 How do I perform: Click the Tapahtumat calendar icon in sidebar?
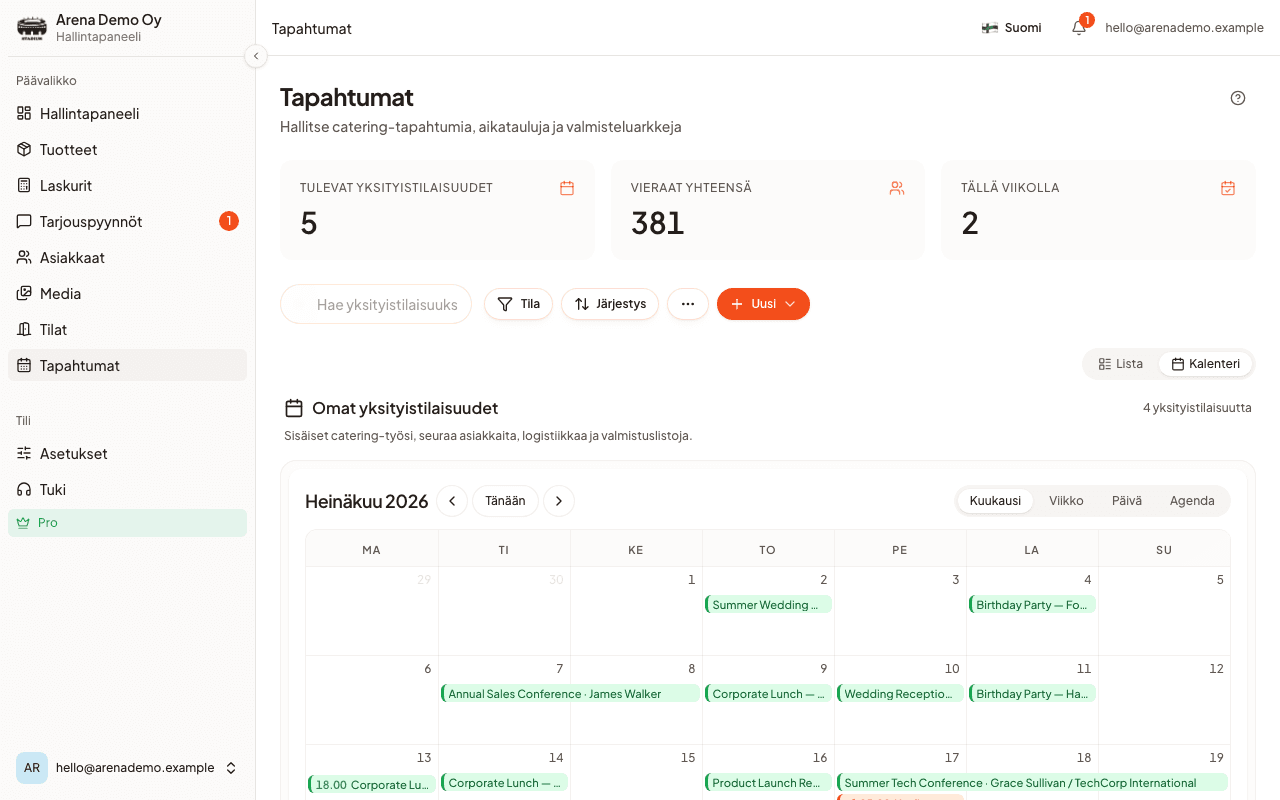pyautogui.click(x=24, y=365)
